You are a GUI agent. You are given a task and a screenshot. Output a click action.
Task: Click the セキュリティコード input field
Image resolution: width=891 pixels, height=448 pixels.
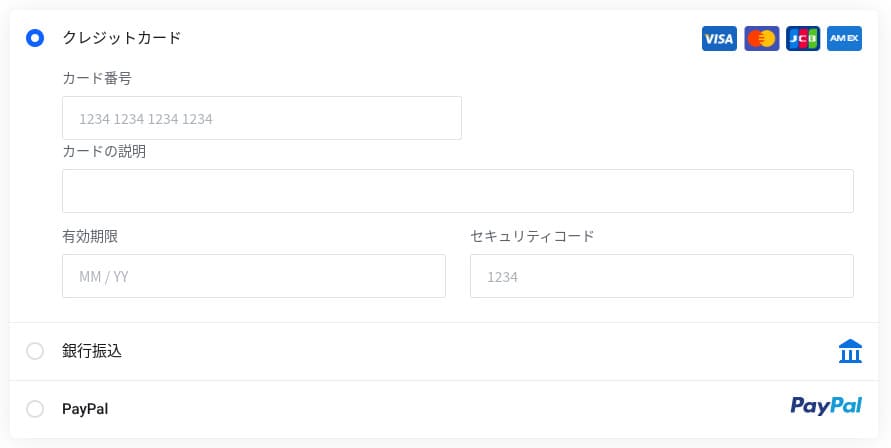point(662,276)
